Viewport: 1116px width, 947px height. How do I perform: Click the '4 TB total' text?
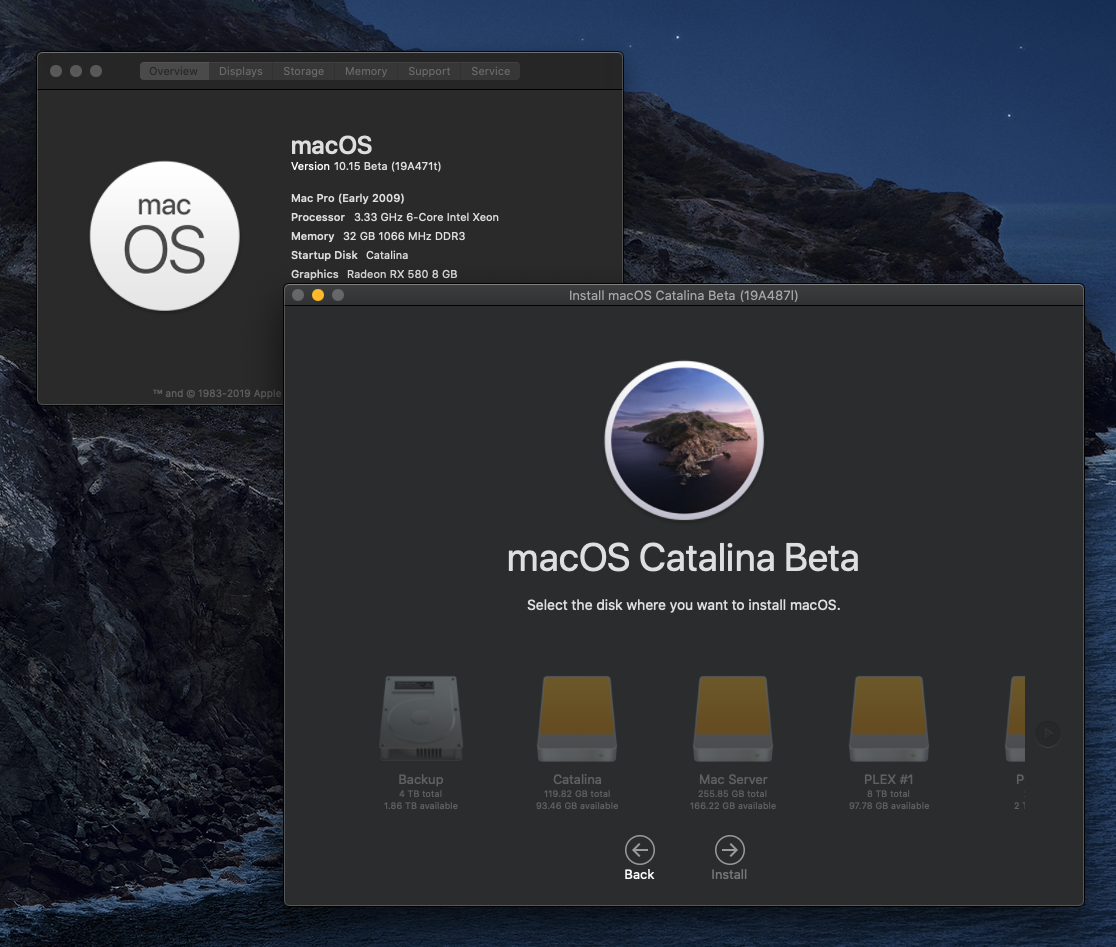pyautogui.click(x=421, y=794)
